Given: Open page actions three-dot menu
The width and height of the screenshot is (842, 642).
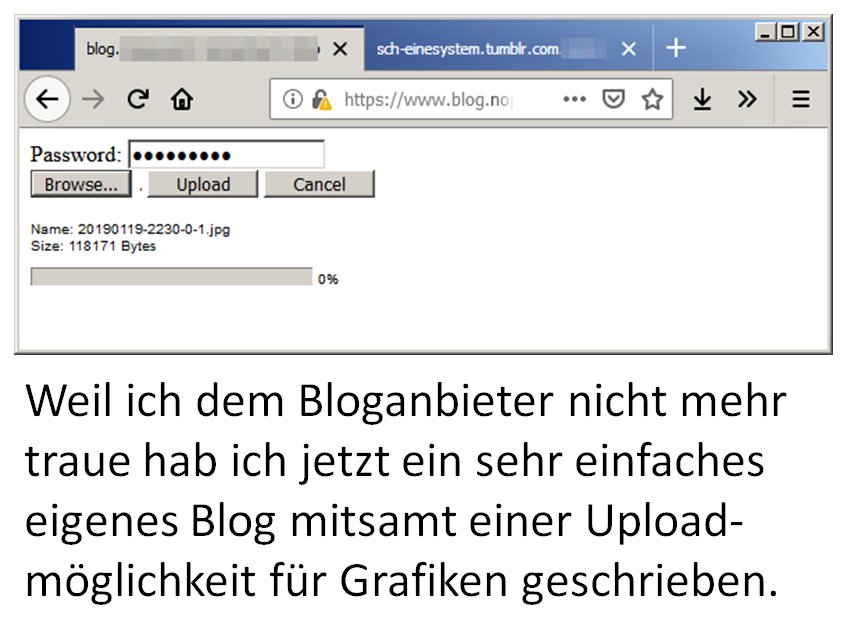Looking at the screenshot, I should tap(574, 99).
